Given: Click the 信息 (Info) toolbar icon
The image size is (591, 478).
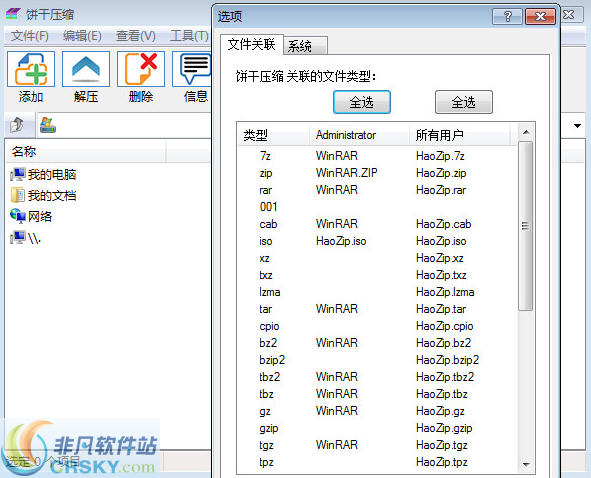Looking at the screenshot, I should tap(192, 69).
